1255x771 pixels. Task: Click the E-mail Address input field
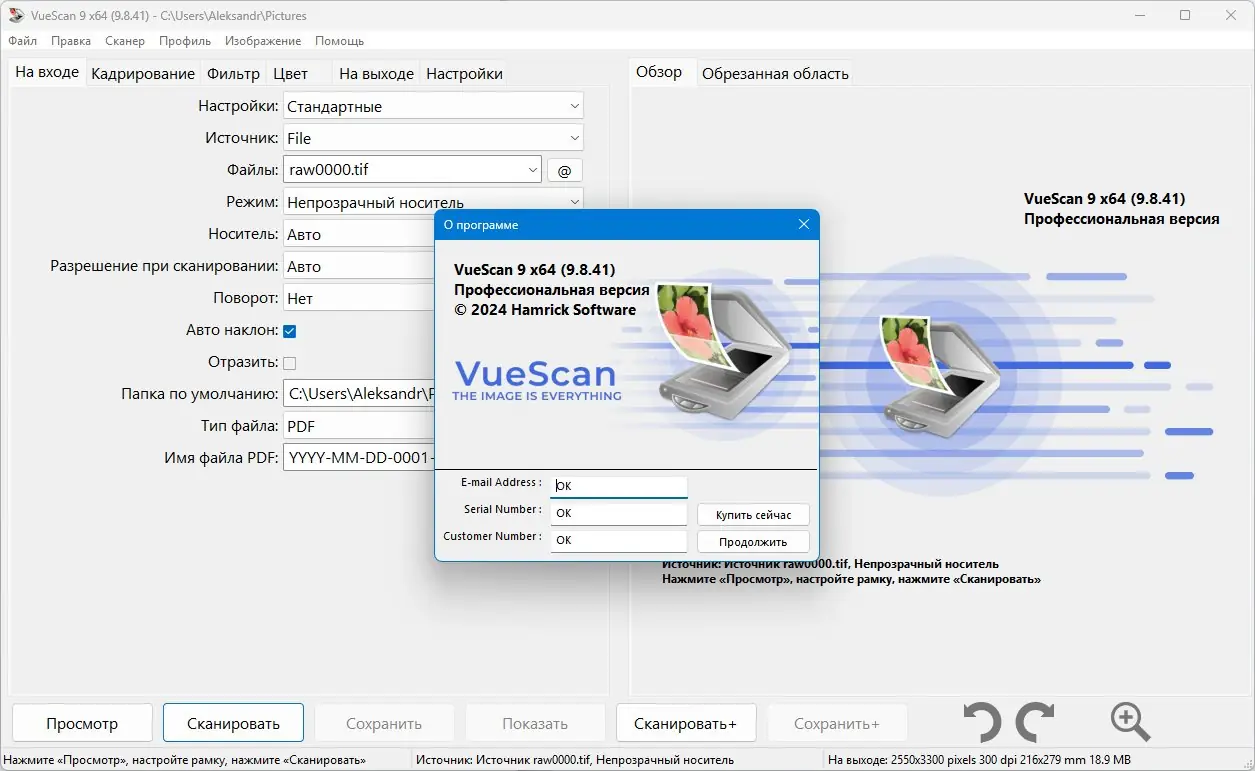619,486
